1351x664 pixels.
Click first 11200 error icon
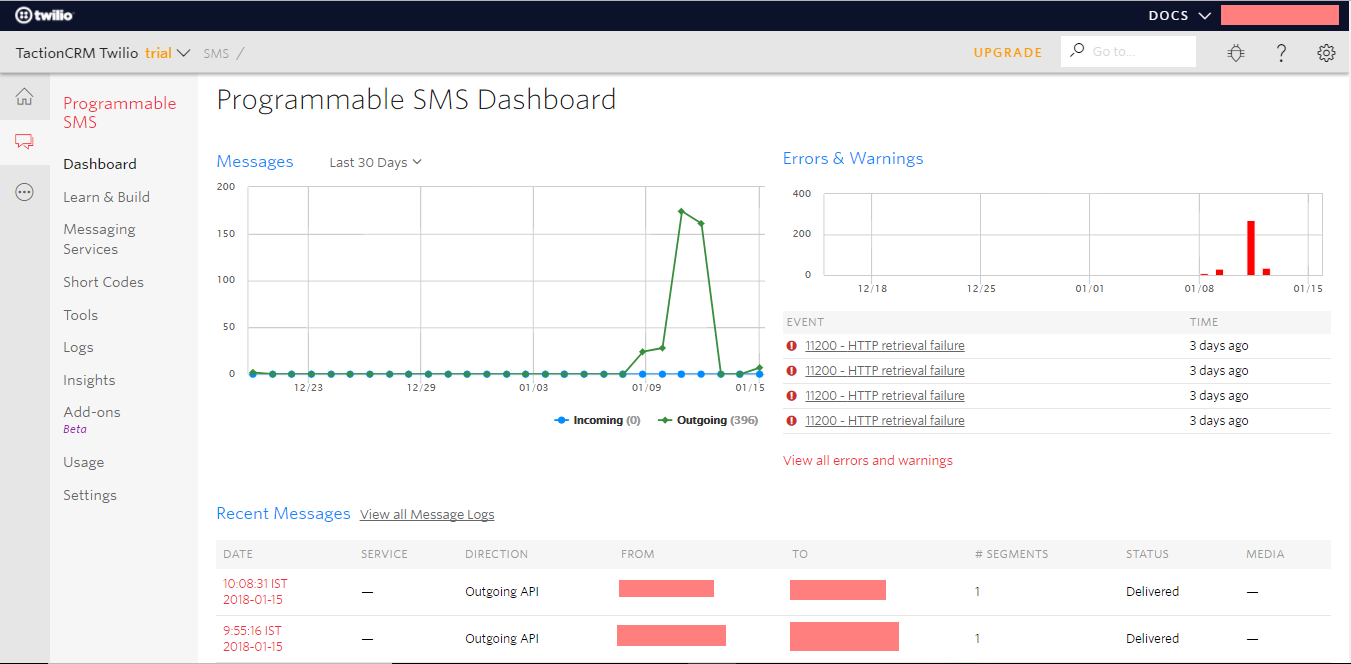click(792, 346)
